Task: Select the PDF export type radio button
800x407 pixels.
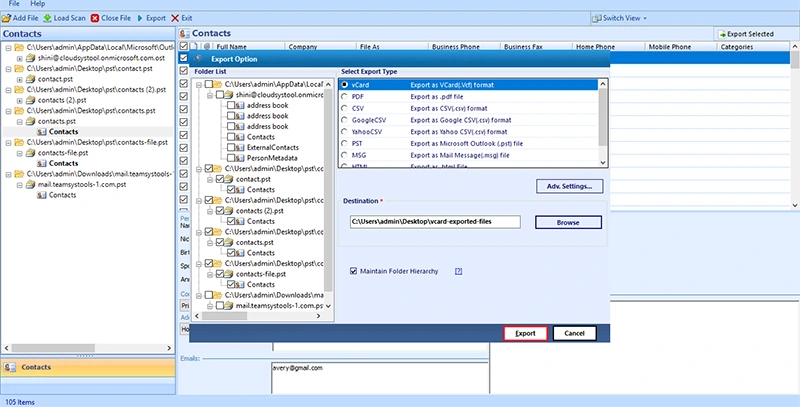Action: click(x=345, y=96)
